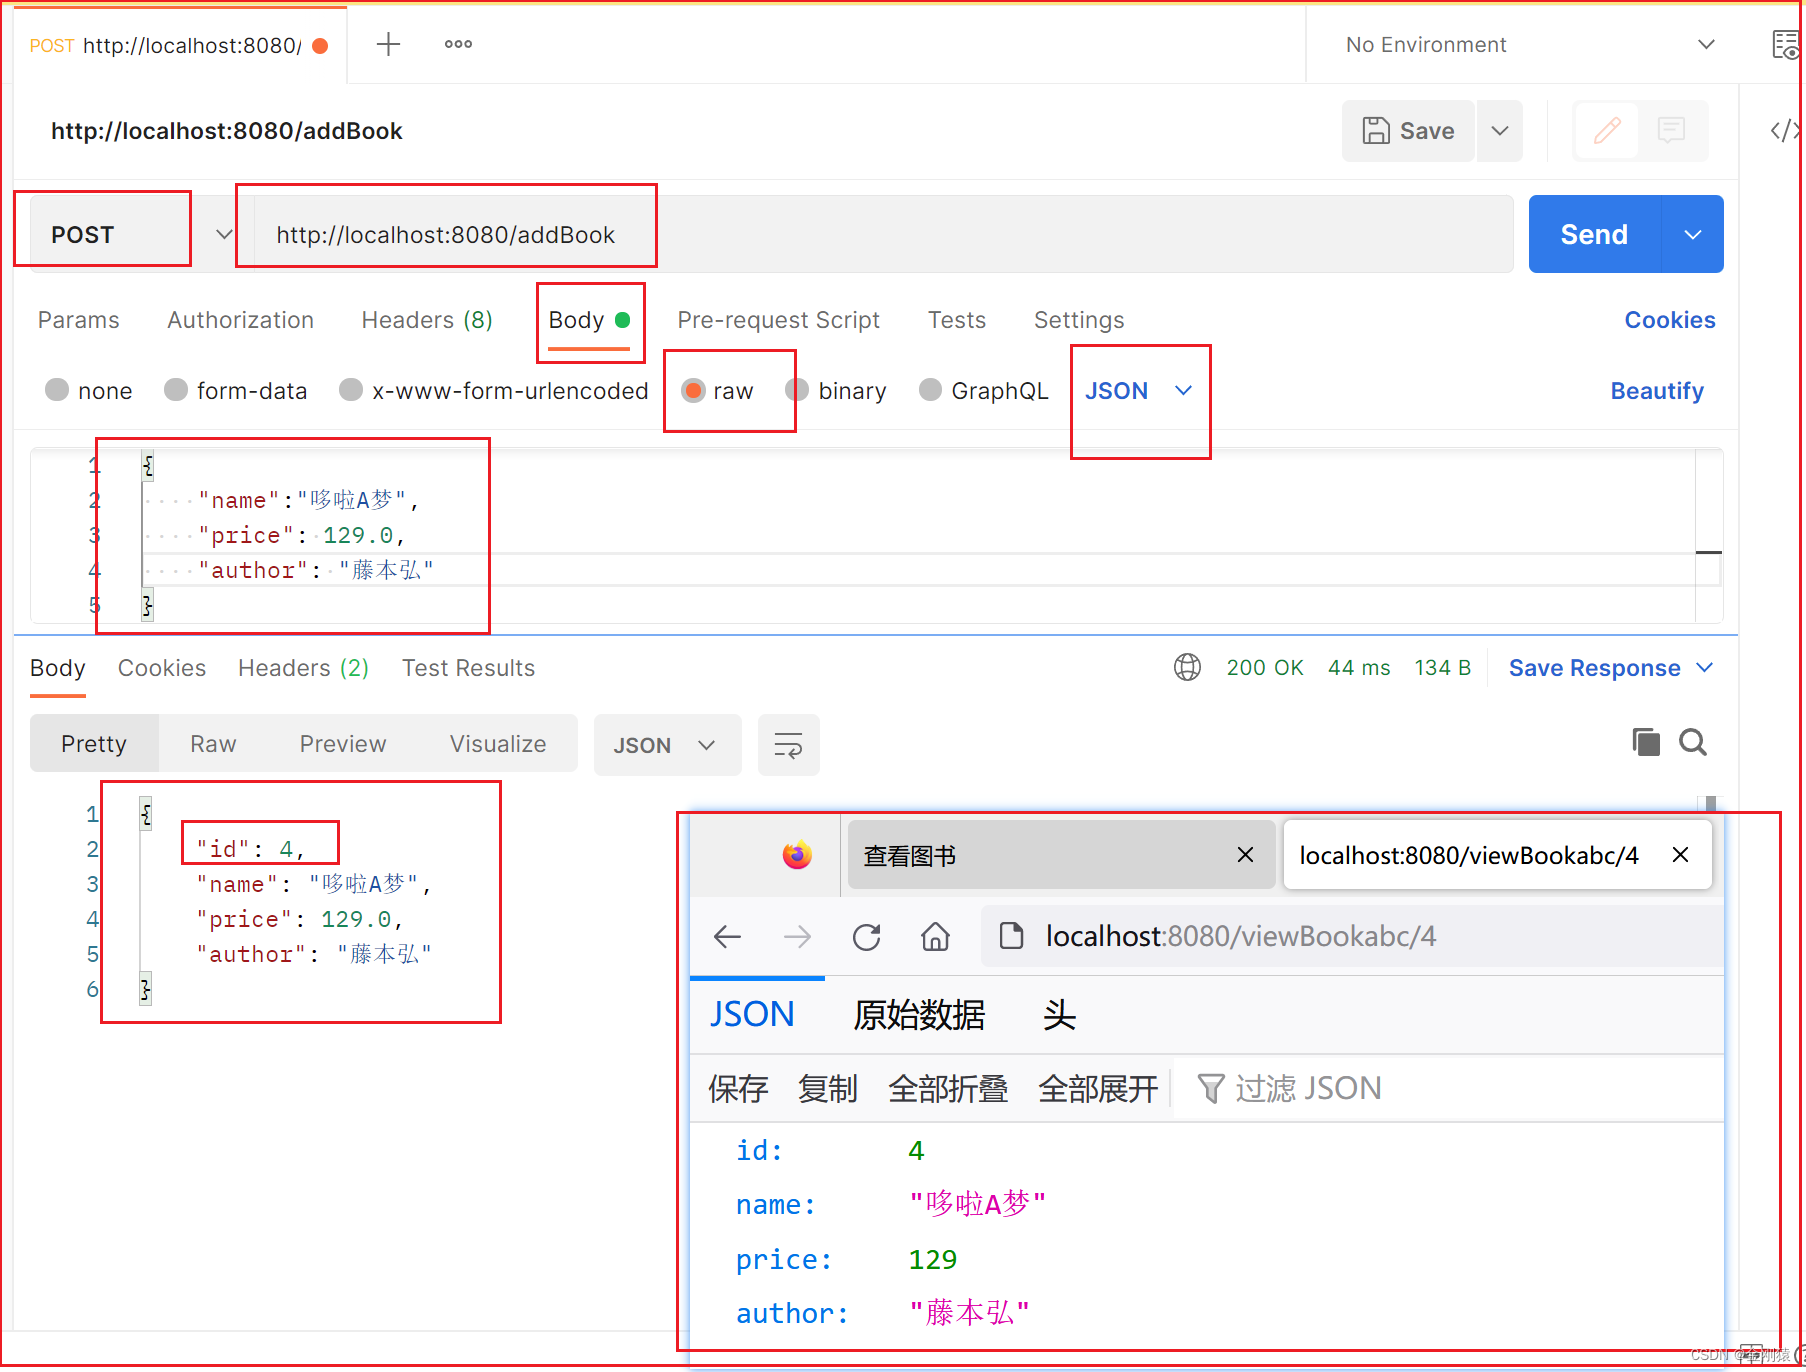Click the POST localhost:8080 request tab
This screenshot has width=1806, height=1372.
coord(178,45)
